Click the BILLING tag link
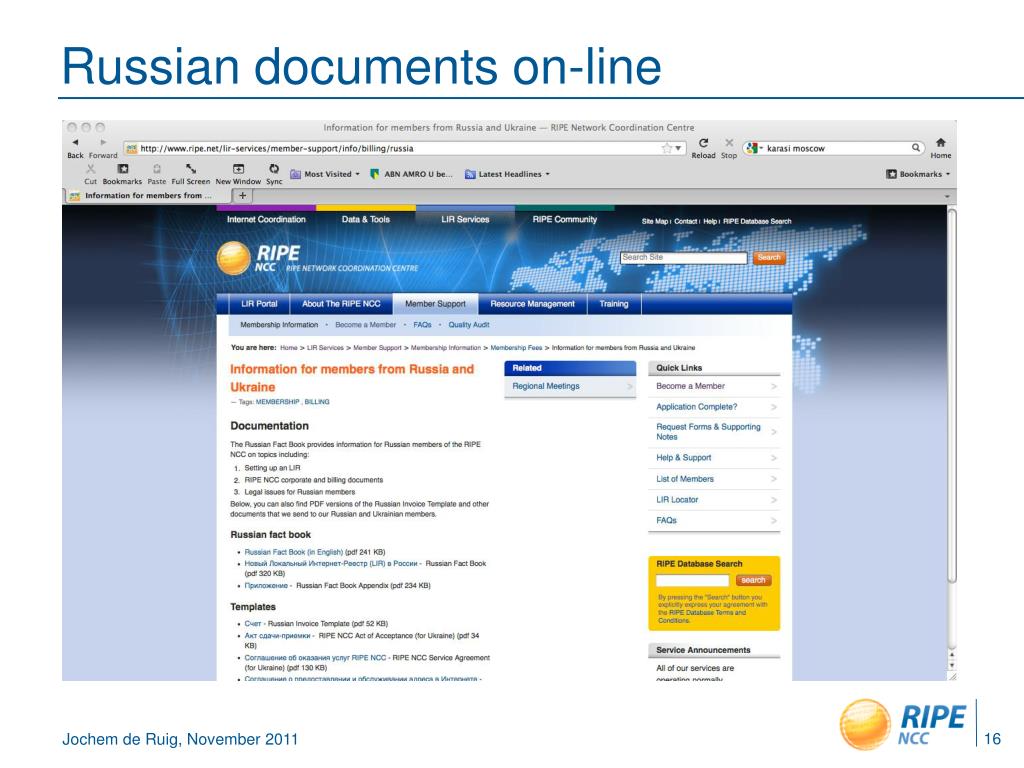This screenshot has width=1024, height=768. click(x=317, y=402)
